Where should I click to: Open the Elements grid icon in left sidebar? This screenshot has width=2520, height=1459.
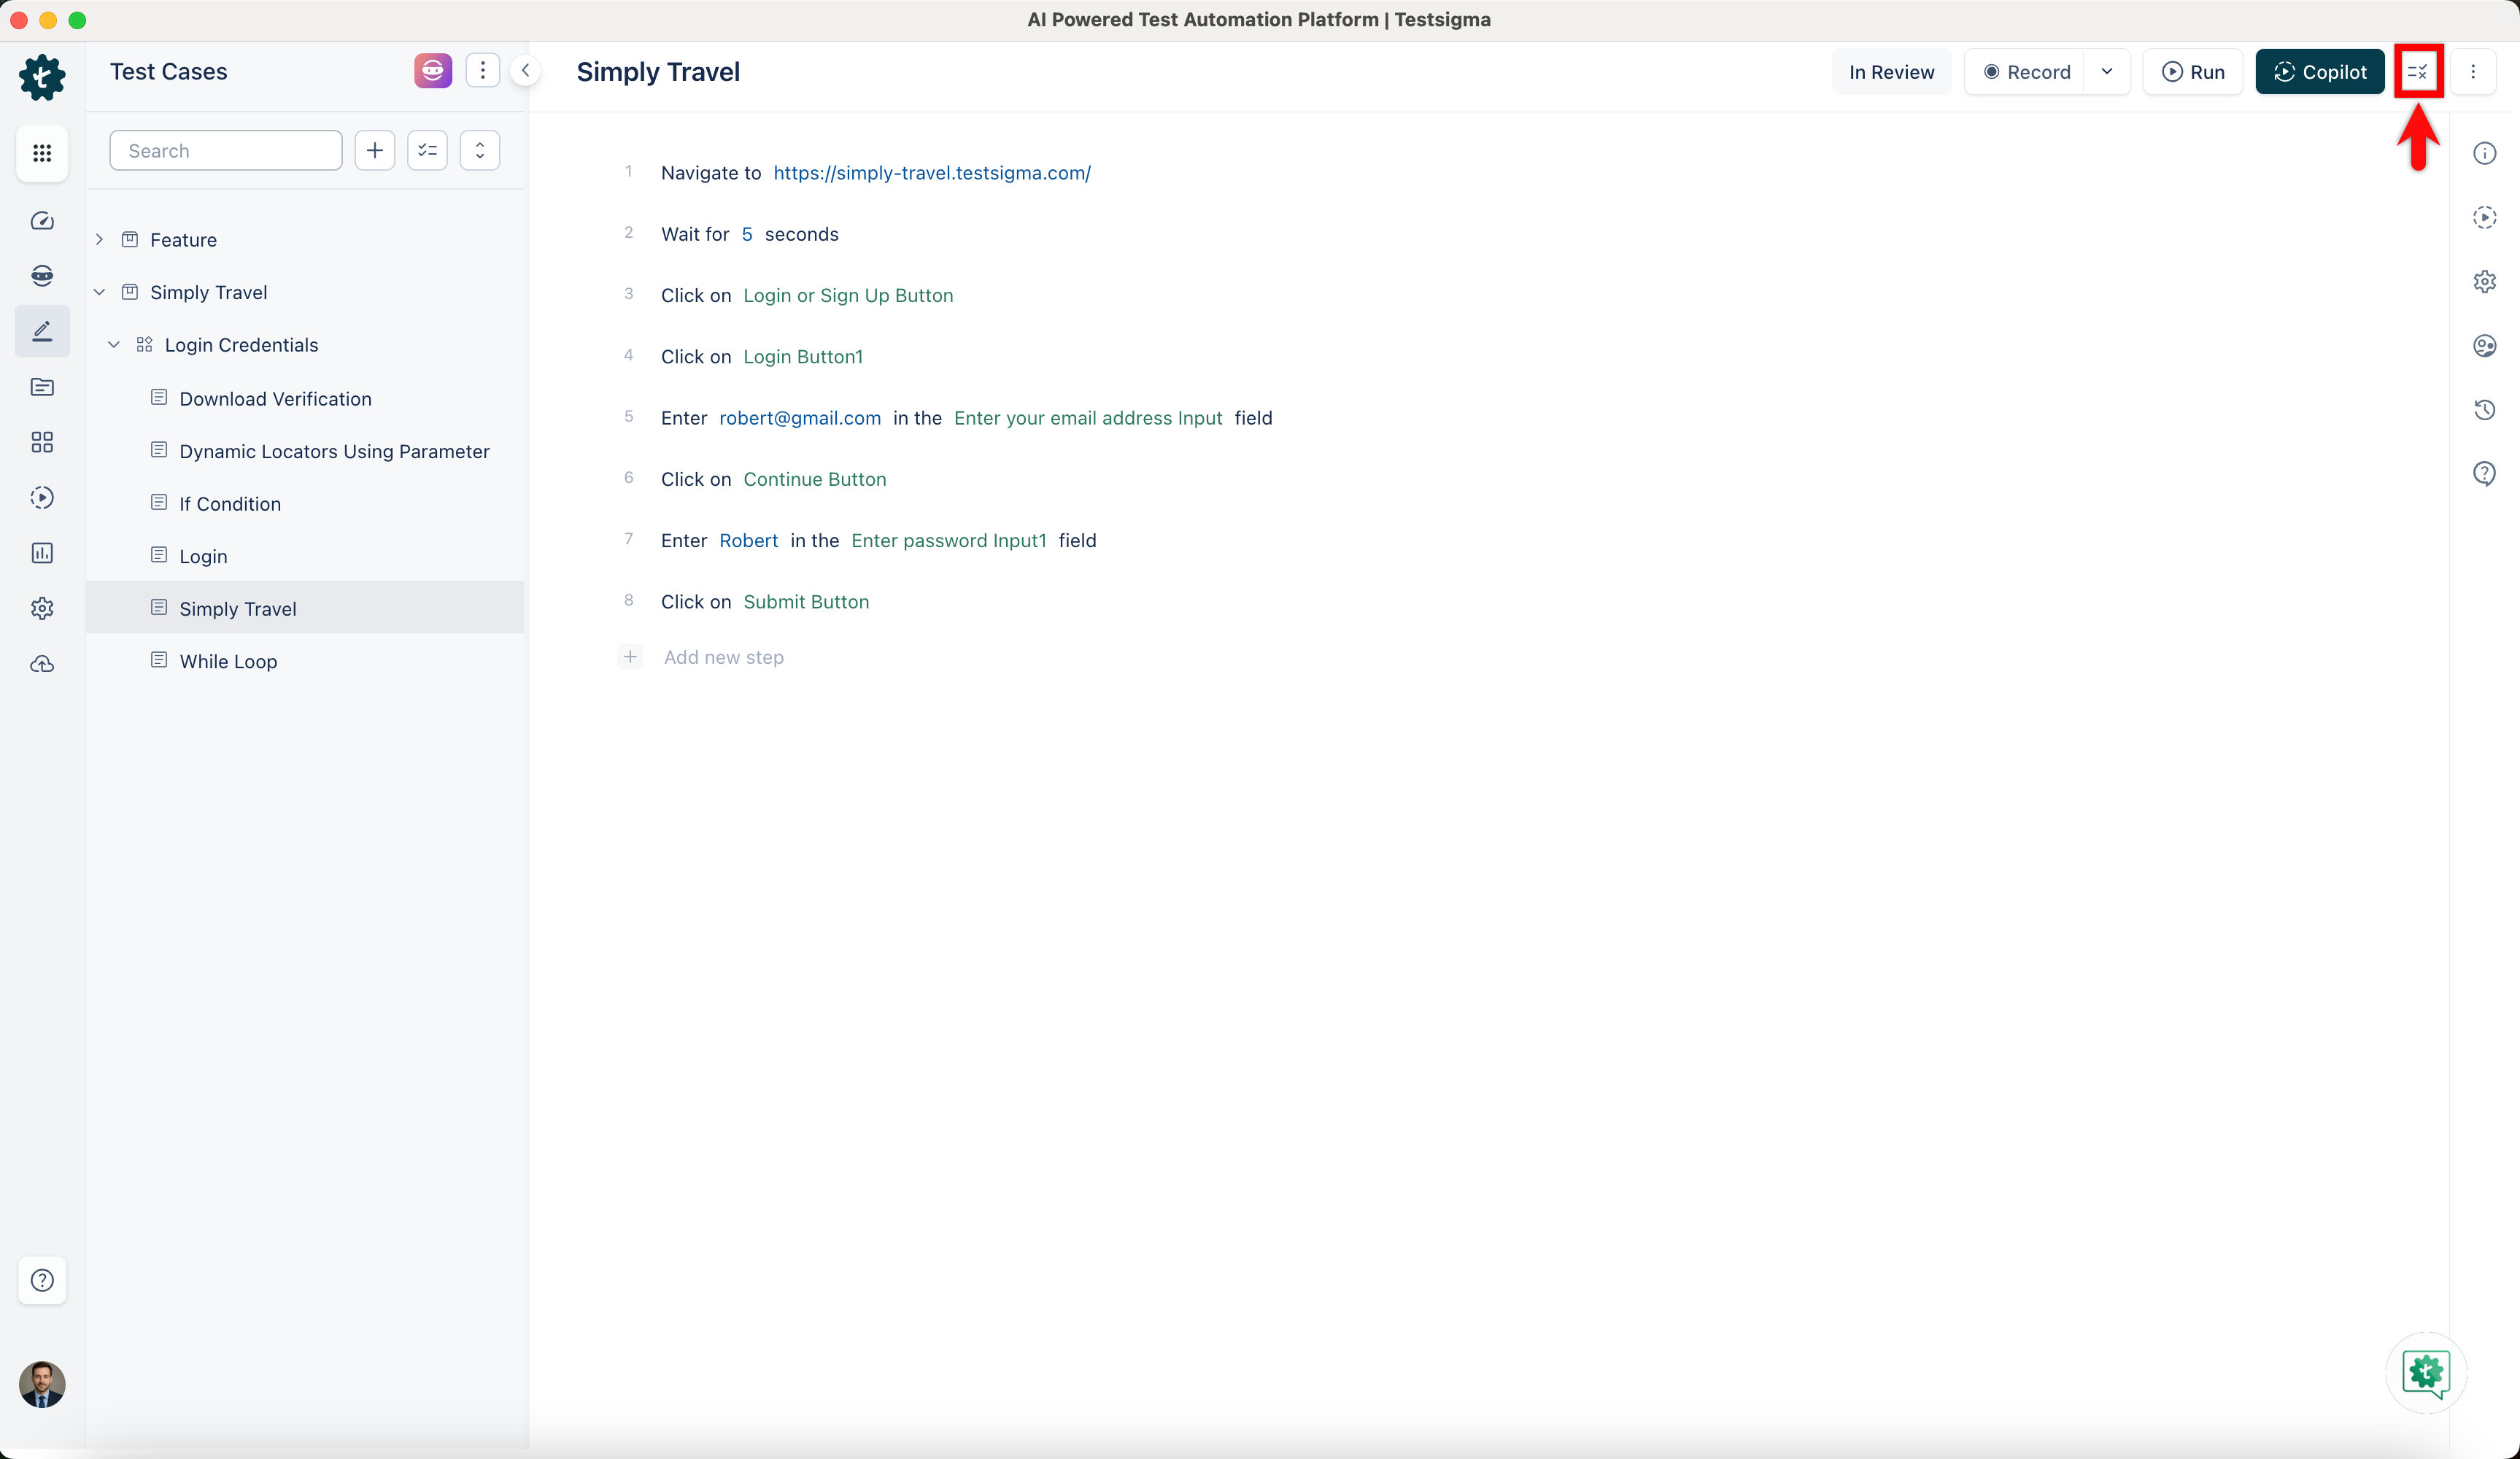[x=42, y=442]
